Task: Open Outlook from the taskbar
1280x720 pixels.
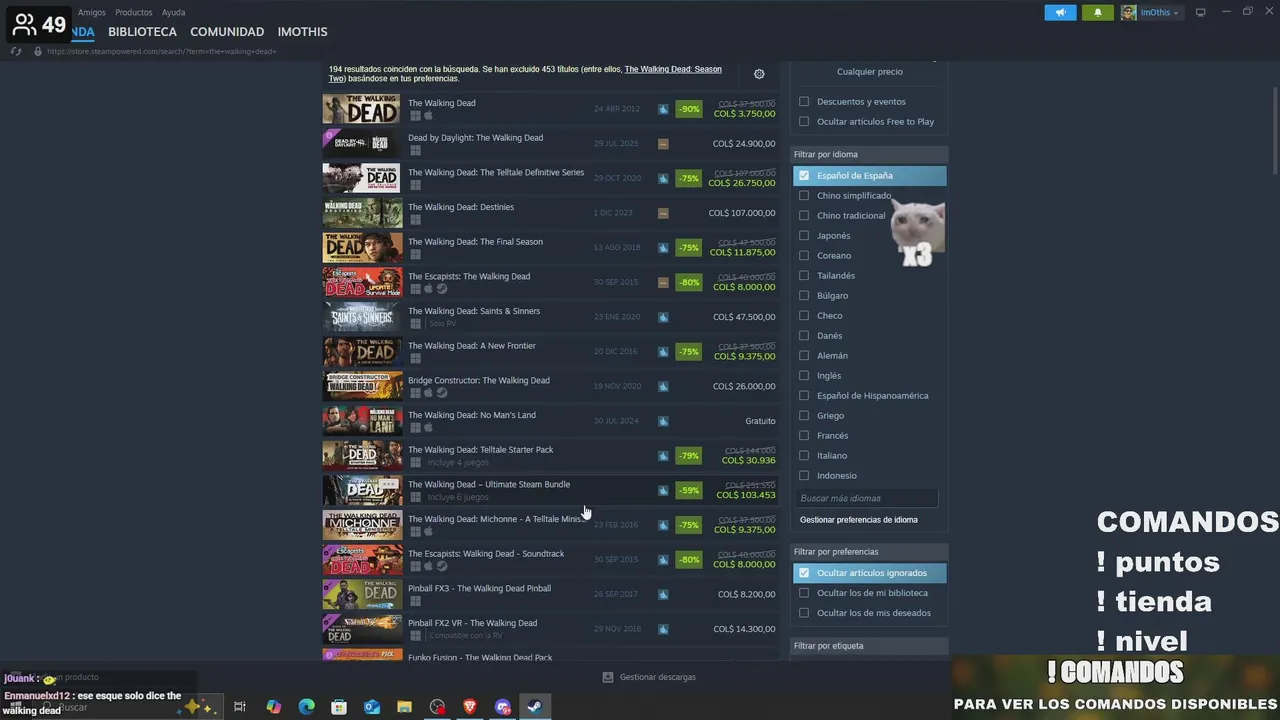Action: coord(372,707)
